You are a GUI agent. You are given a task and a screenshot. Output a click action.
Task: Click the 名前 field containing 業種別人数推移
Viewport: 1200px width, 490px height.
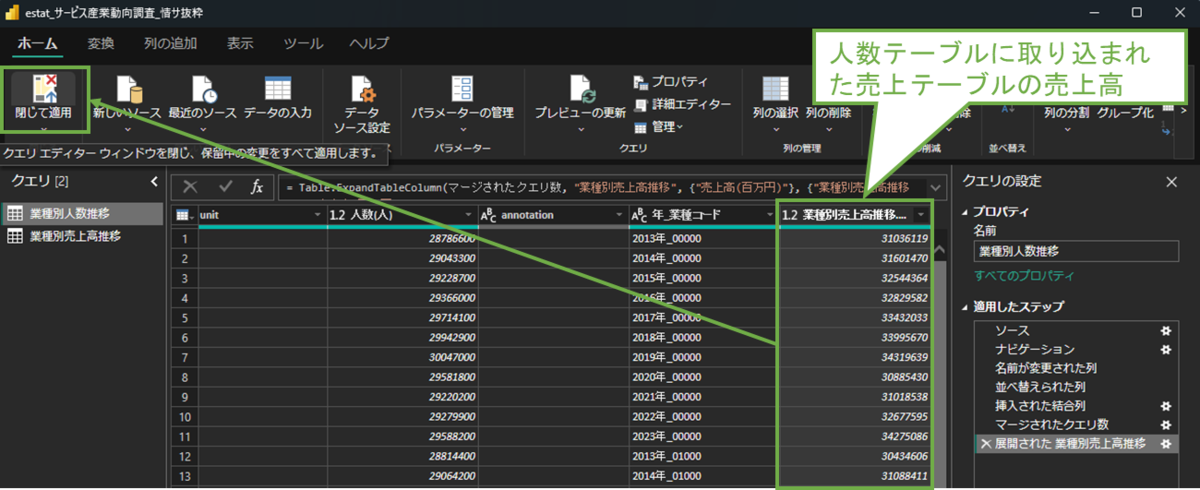[1075, 251]
